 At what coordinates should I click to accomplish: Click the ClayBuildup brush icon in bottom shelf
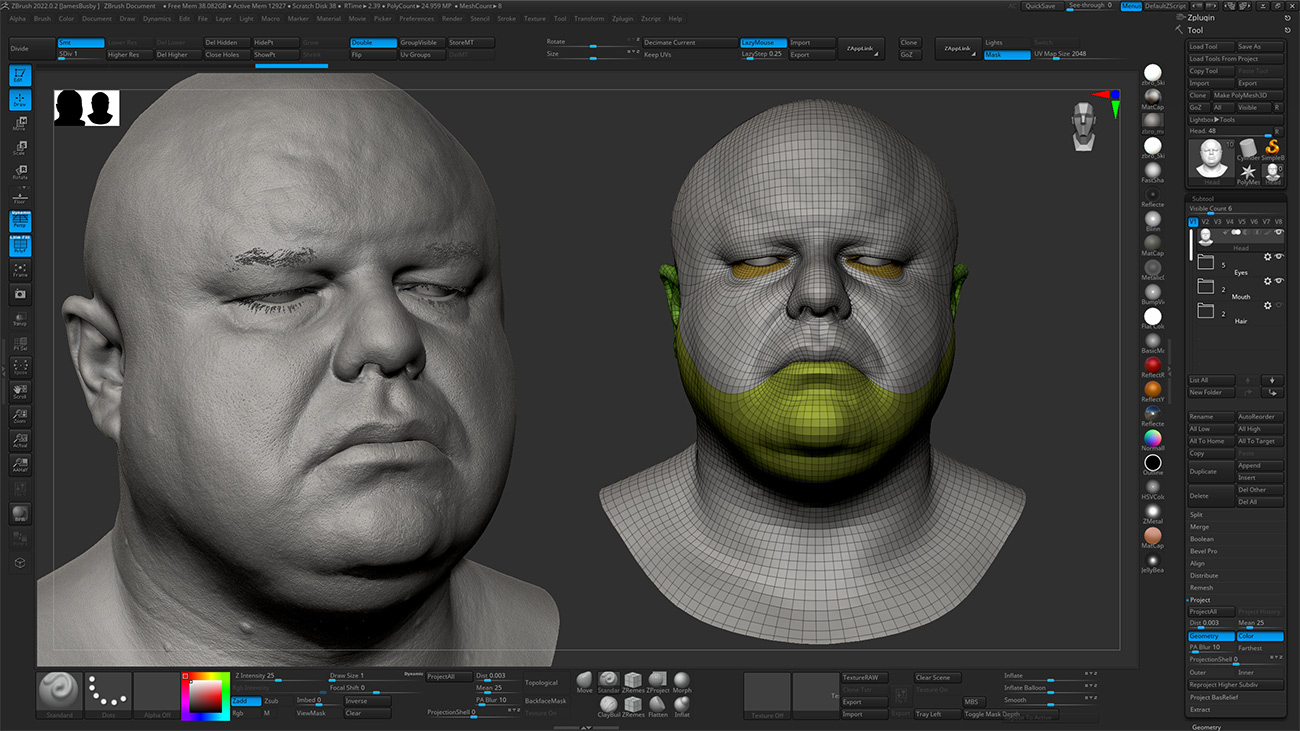tap(609, 704)
